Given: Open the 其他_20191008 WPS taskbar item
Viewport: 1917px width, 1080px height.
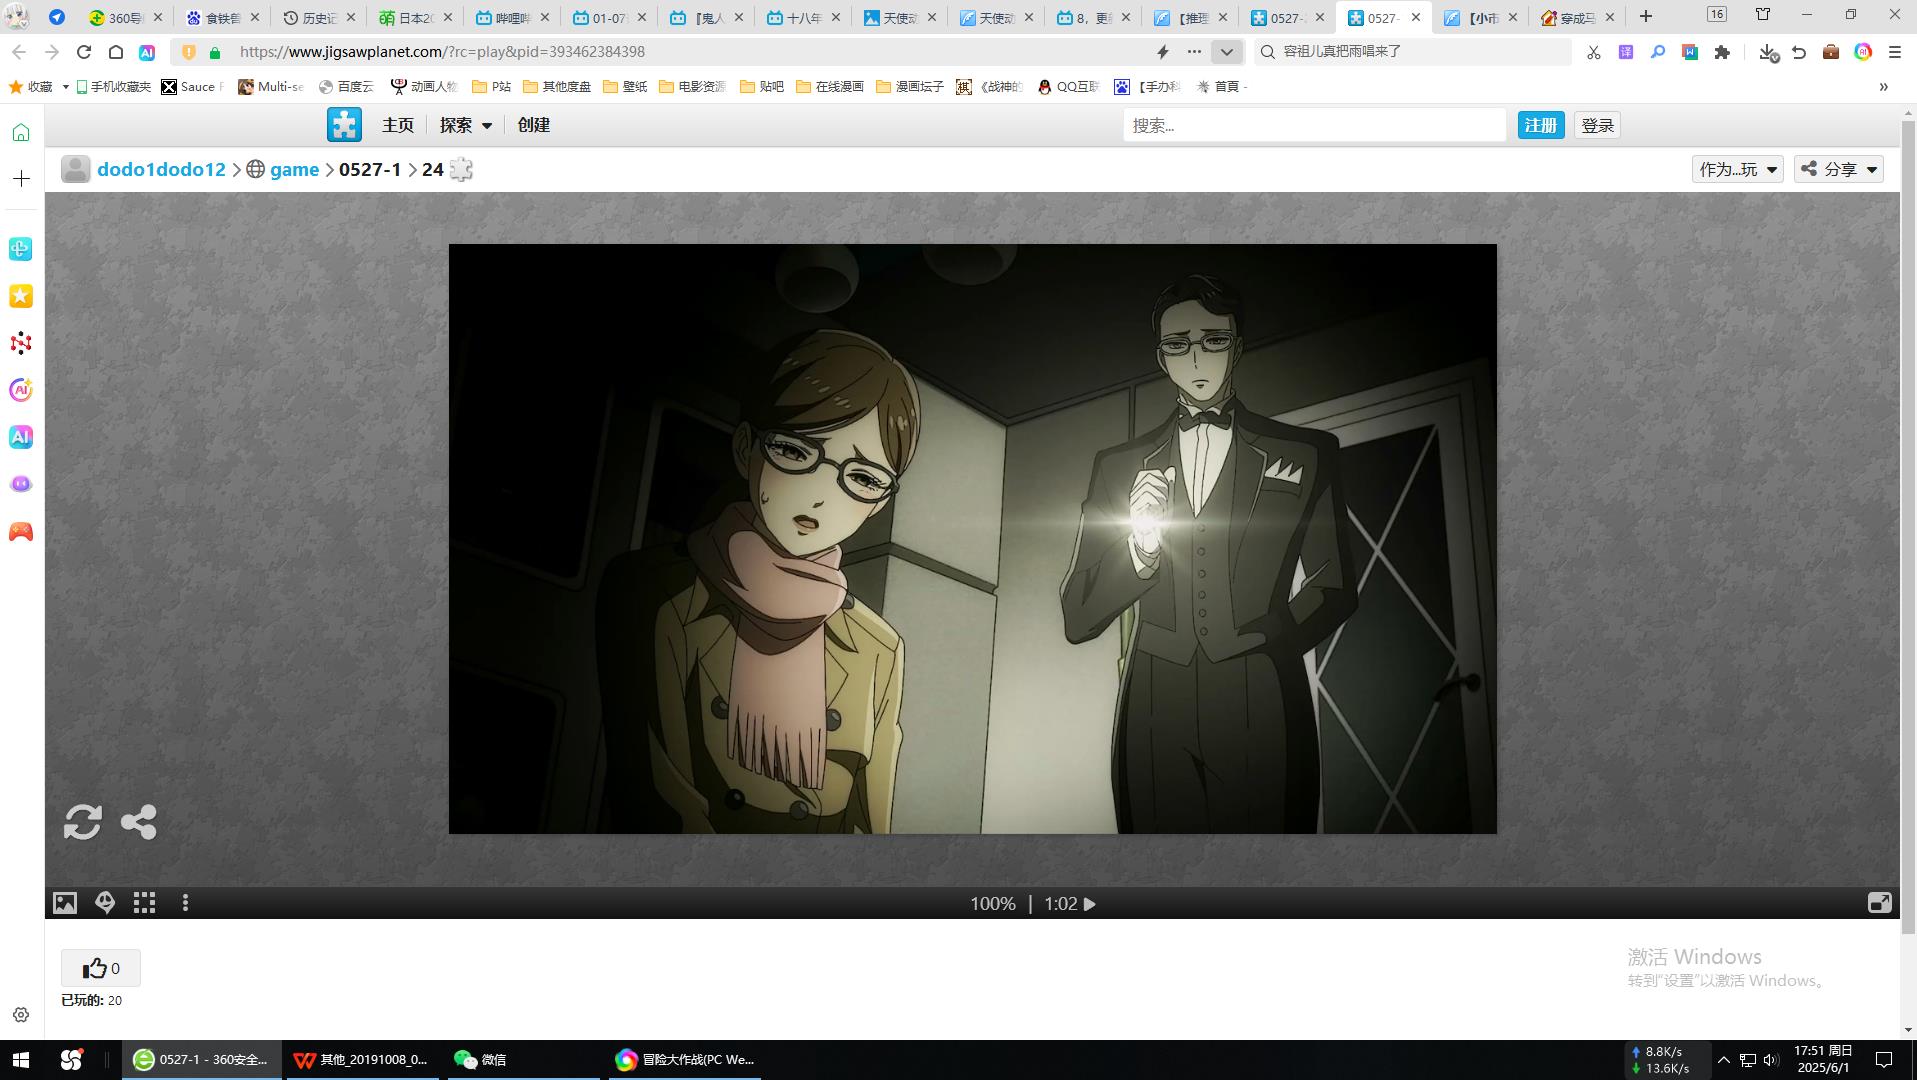Looking at the screenshot, I should 362,1060.
